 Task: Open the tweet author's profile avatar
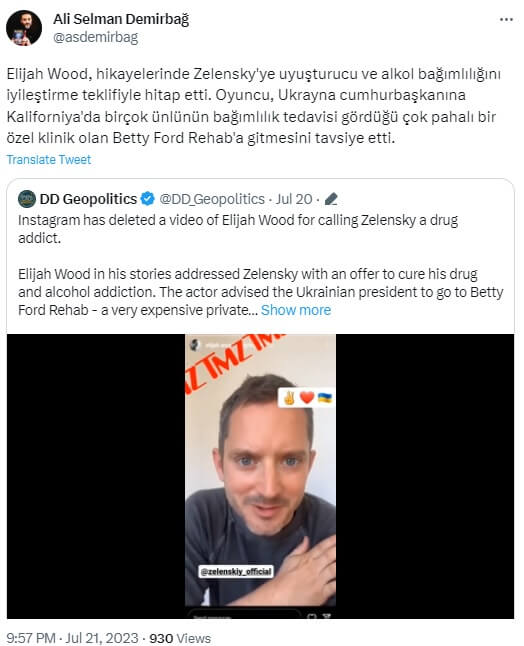click(23, 28)
